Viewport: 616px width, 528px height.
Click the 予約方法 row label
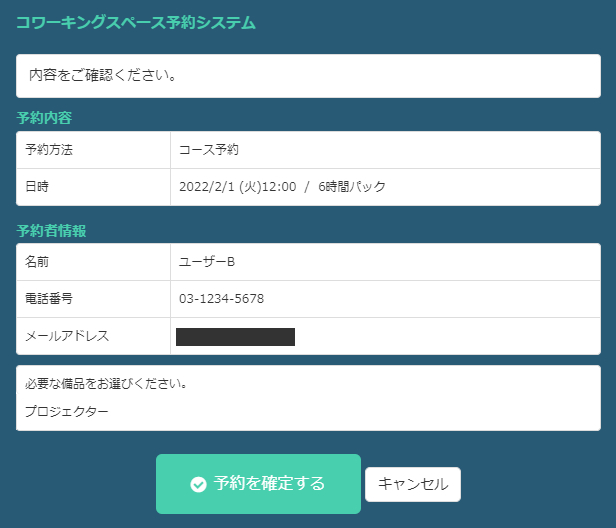(49, 150)
